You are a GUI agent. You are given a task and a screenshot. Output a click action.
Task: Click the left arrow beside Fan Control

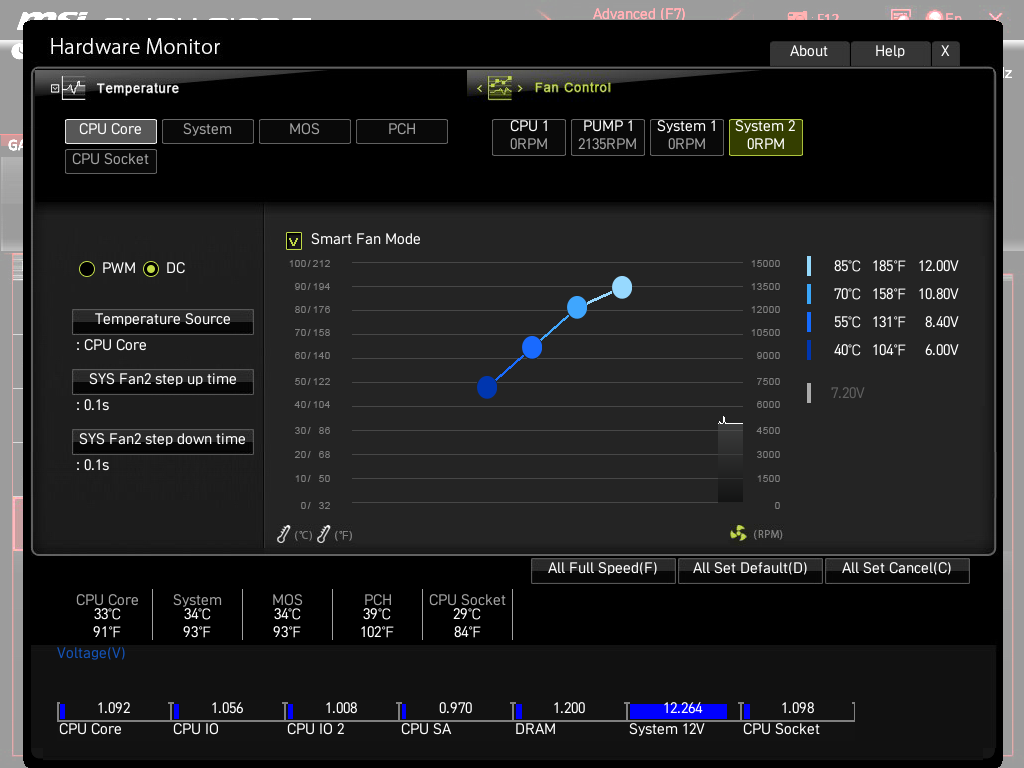pos(479,88)
